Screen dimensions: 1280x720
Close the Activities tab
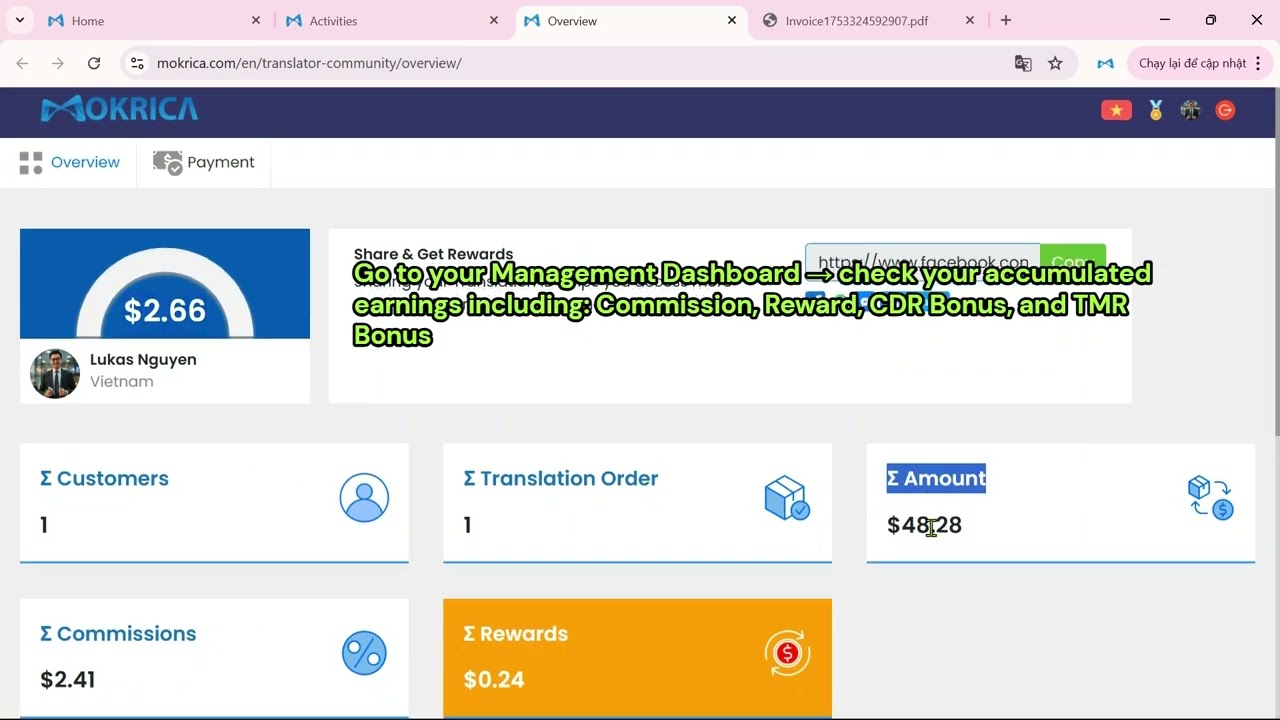pos(494,20)
